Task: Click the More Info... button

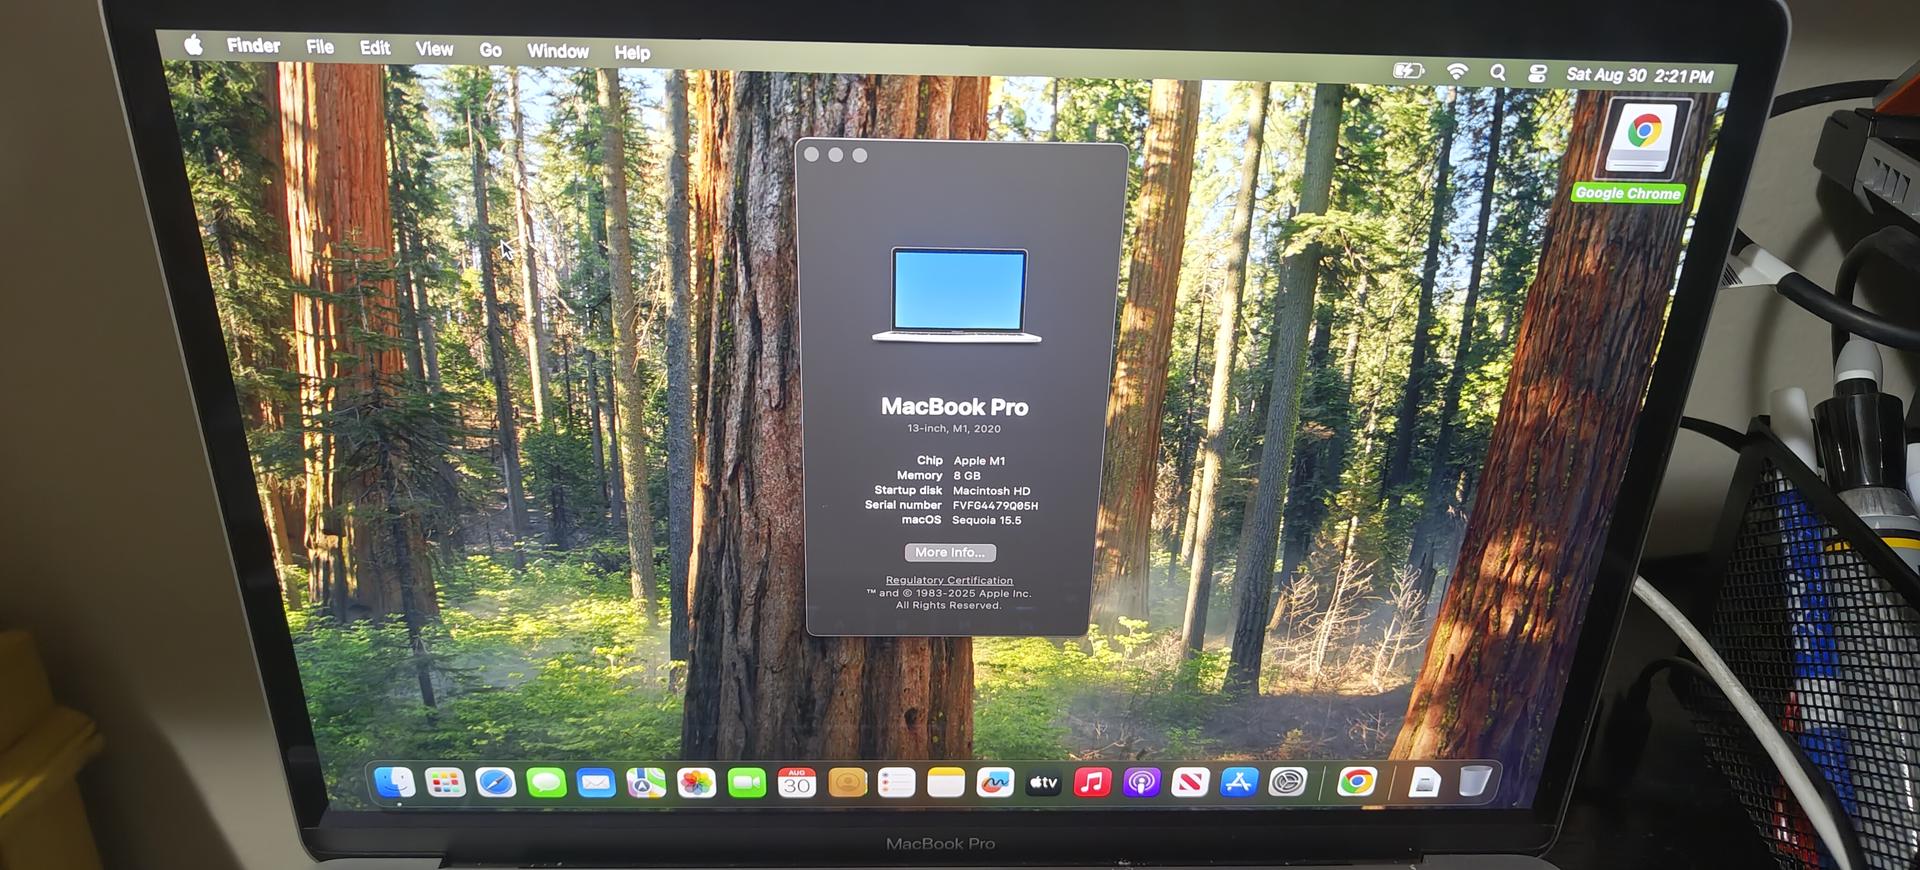Action: tap(950, 552)
